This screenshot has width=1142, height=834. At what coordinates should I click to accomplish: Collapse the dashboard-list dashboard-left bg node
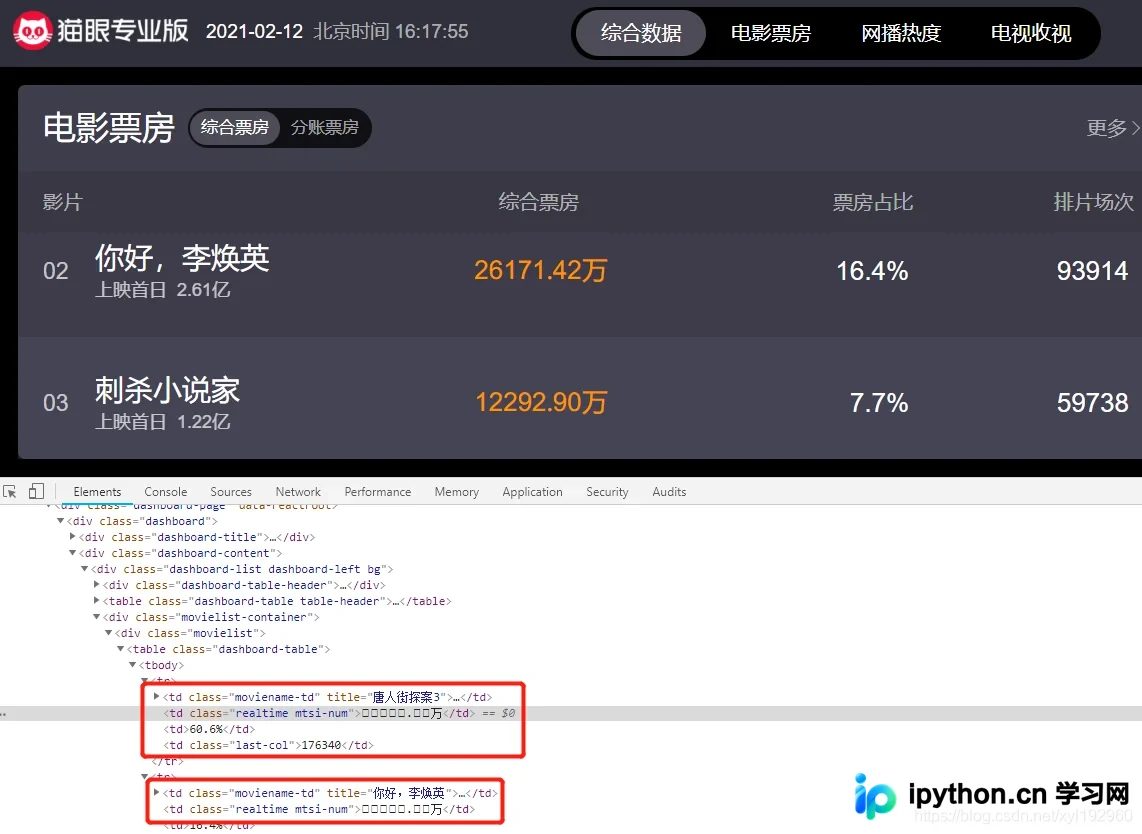pos(84,569)
